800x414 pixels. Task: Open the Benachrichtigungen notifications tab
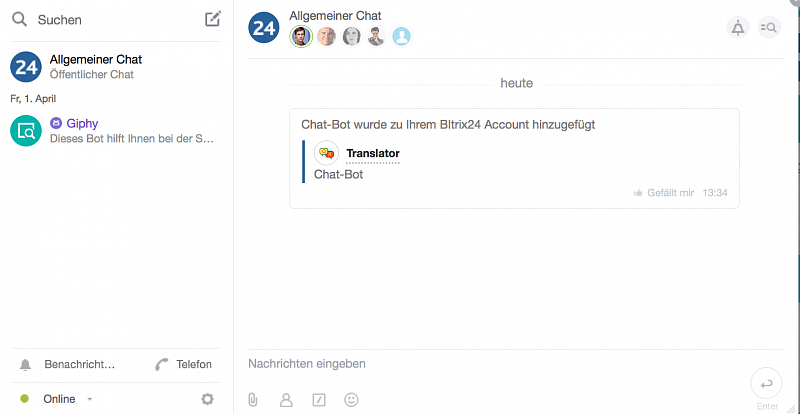pyautogui.click(x=67, y=364)
